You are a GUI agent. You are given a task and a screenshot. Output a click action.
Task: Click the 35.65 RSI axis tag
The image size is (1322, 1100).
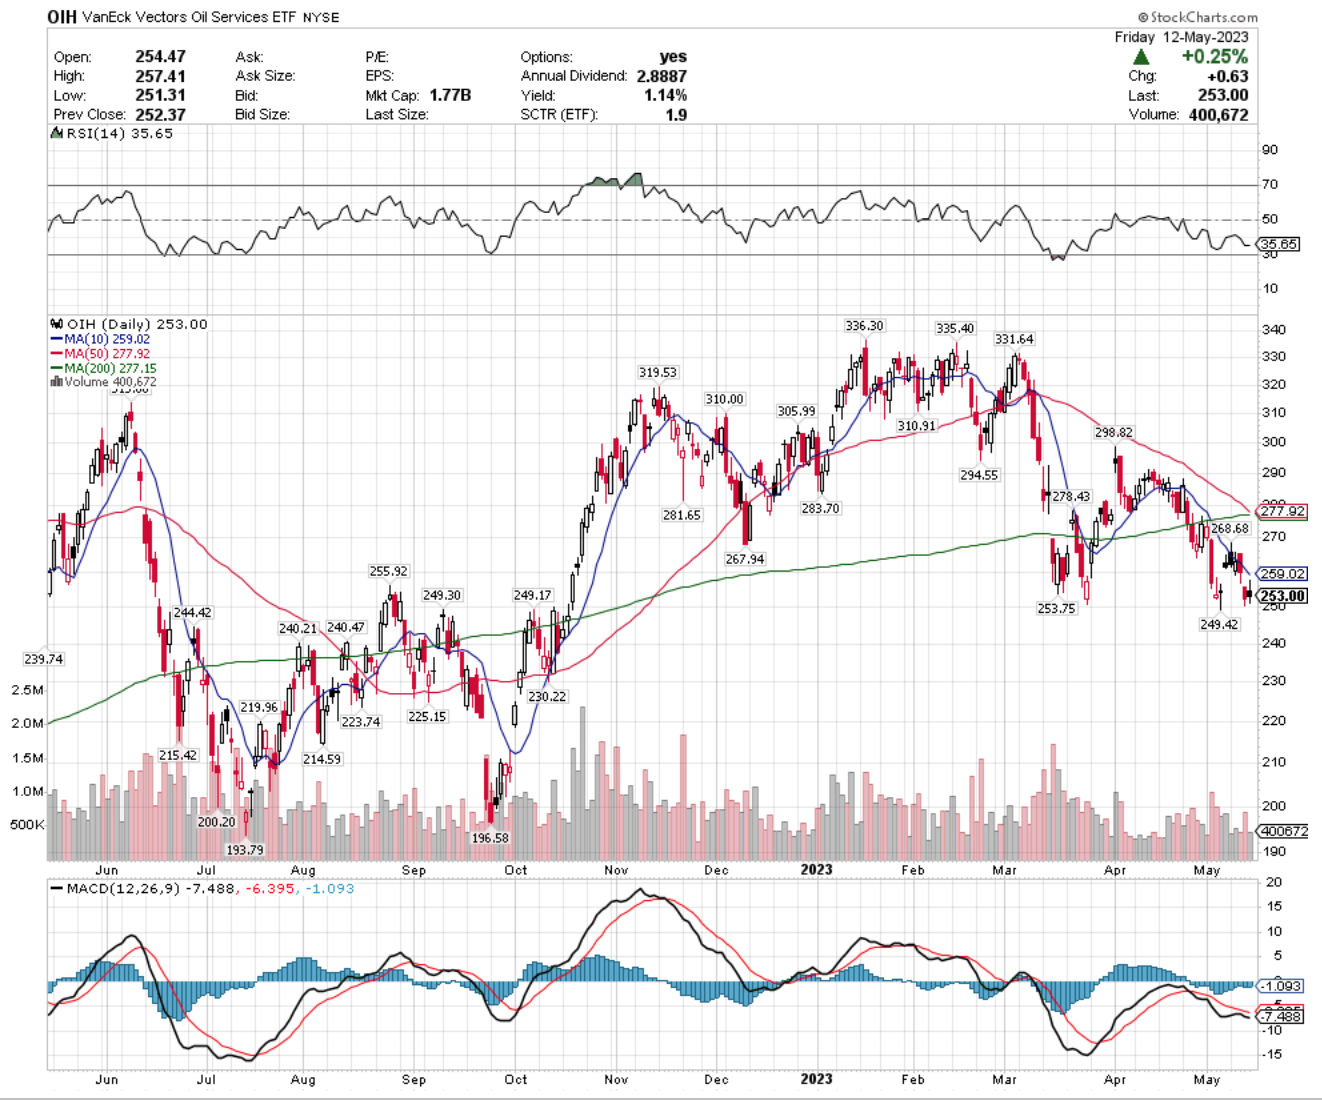coord(1279,244)
